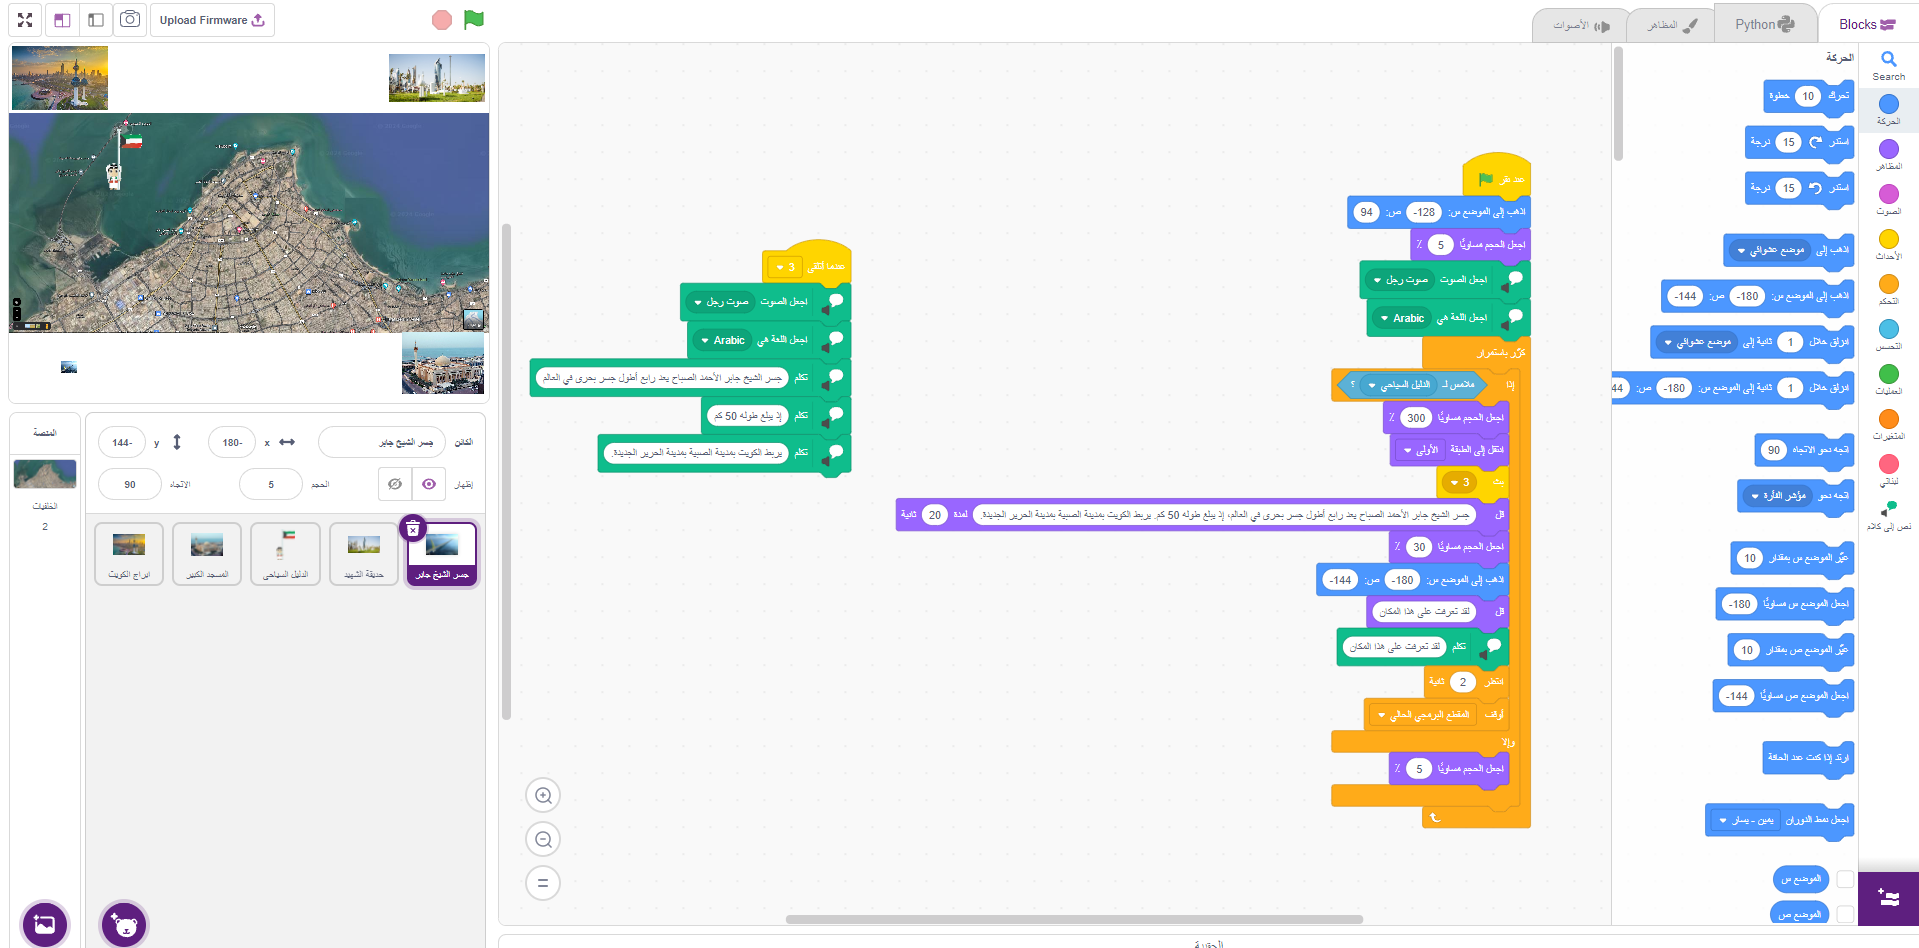The image size is (1919, 948).
Task: Open Arabic dropdown in the receive-message script
Action: 723,340
